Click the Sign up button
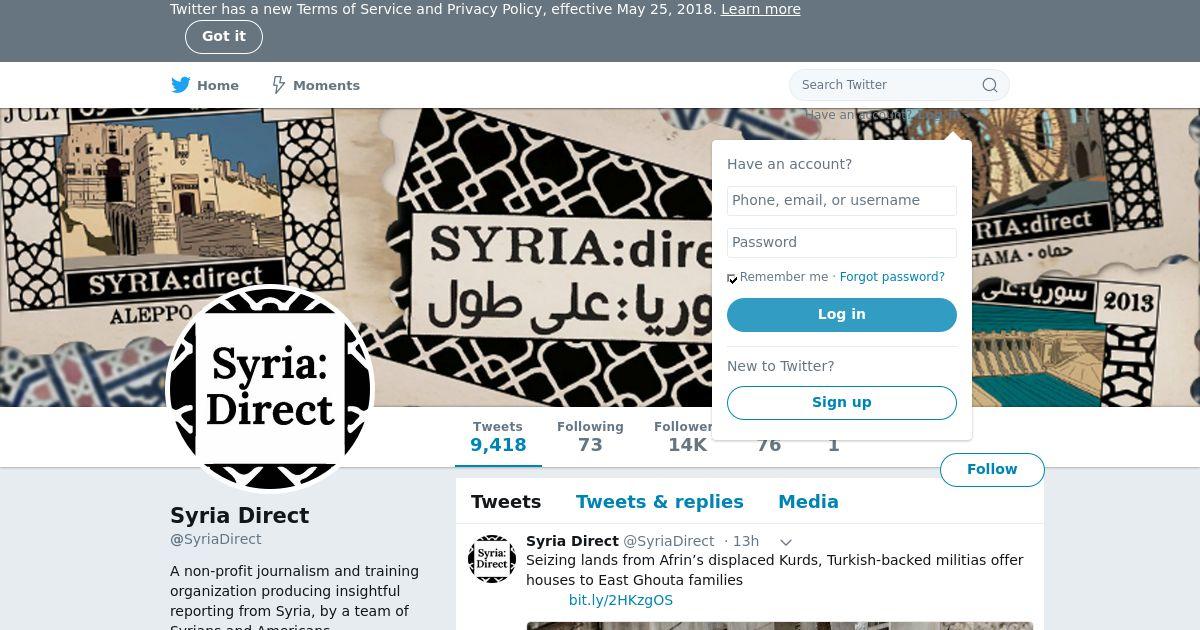This screenshot has width=1200, height=630. [x=842, y=402]
